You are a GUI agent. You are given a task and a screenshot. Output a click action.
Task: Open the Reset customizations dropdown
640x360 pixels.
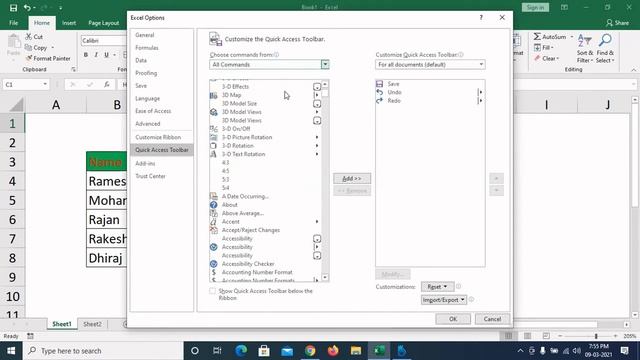[437, 287]
